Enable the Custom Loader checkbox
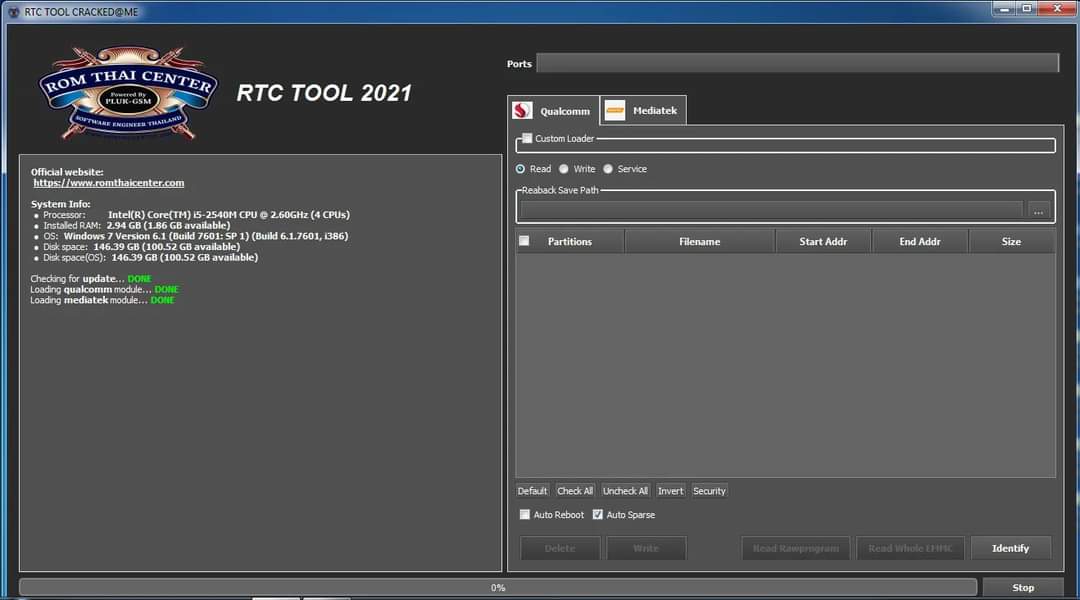 (527, 138)
